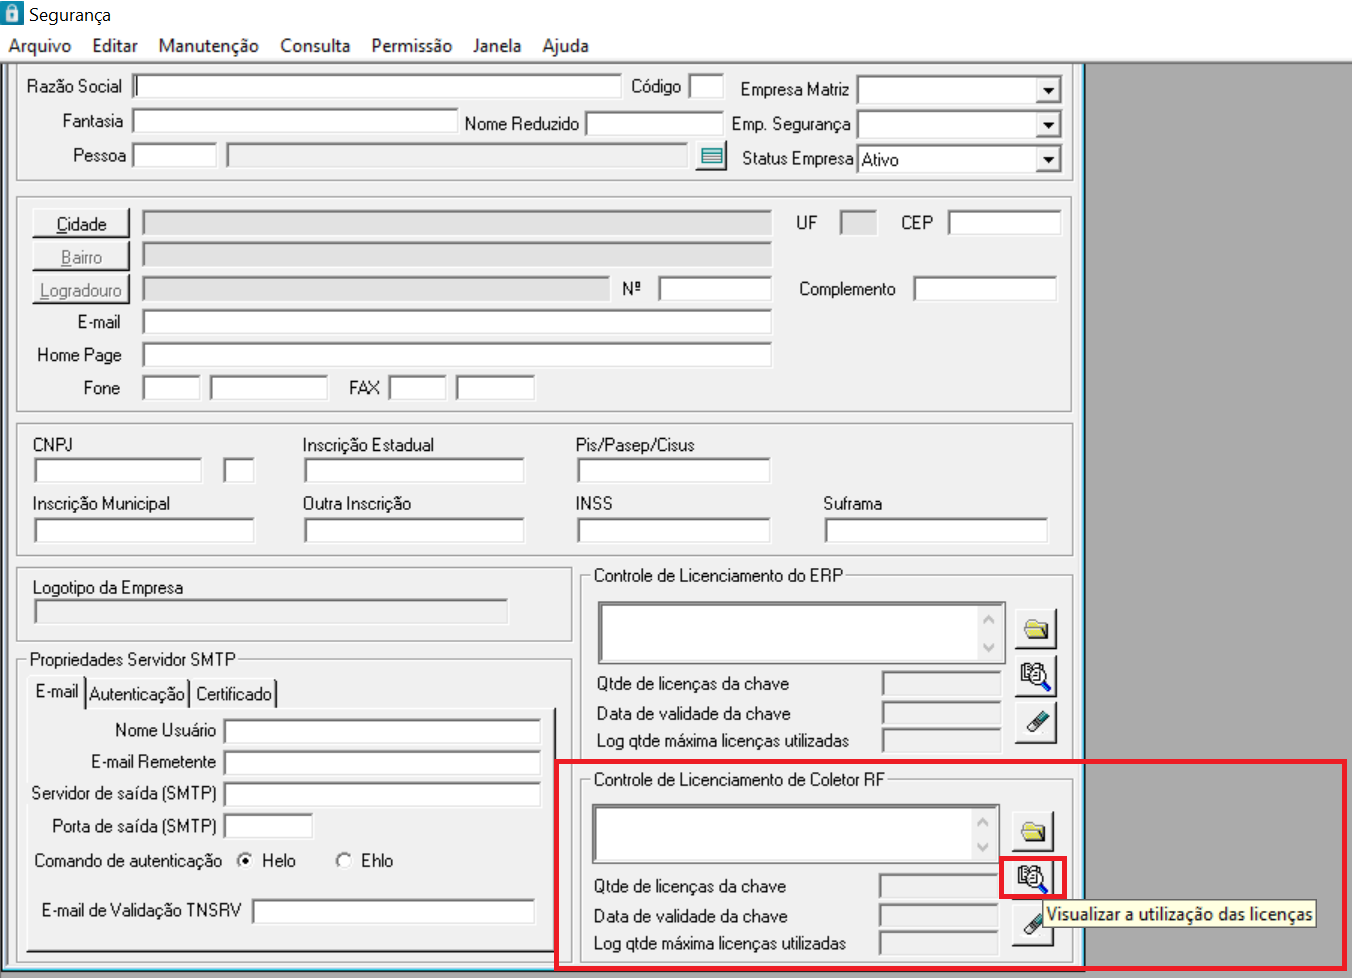
Task: Focus the Pessoa code field
Action: [x=175, y=155]
